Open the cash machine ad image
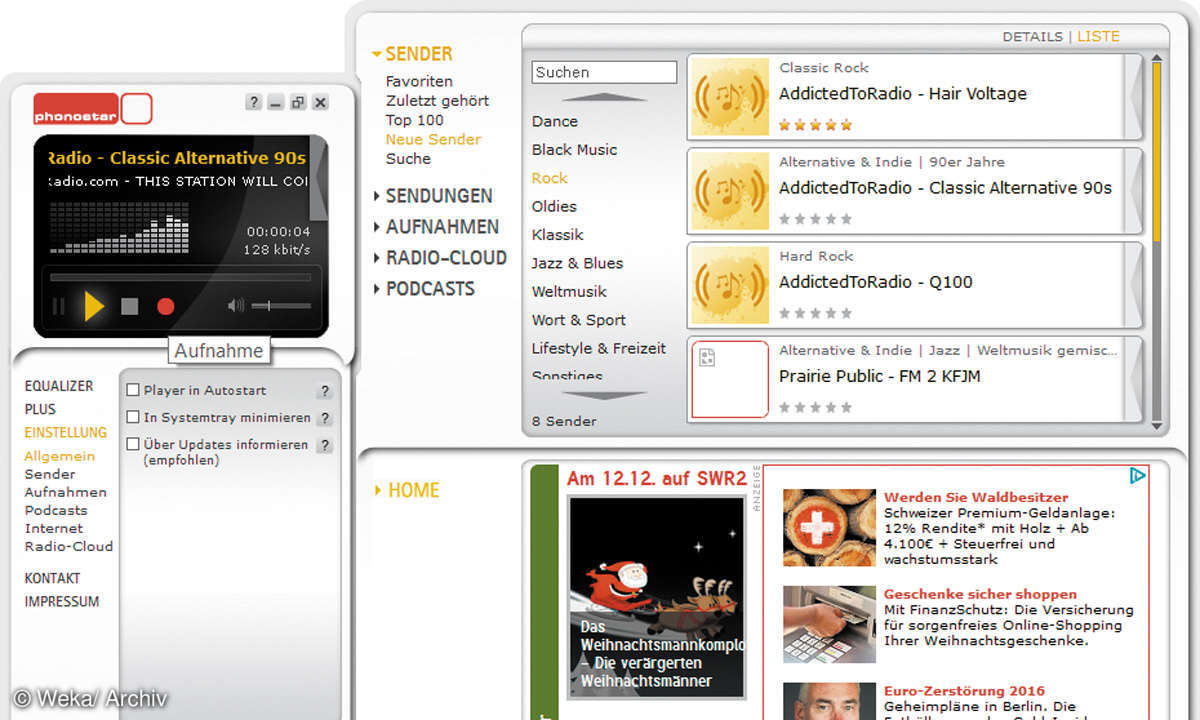 [828, 624]
